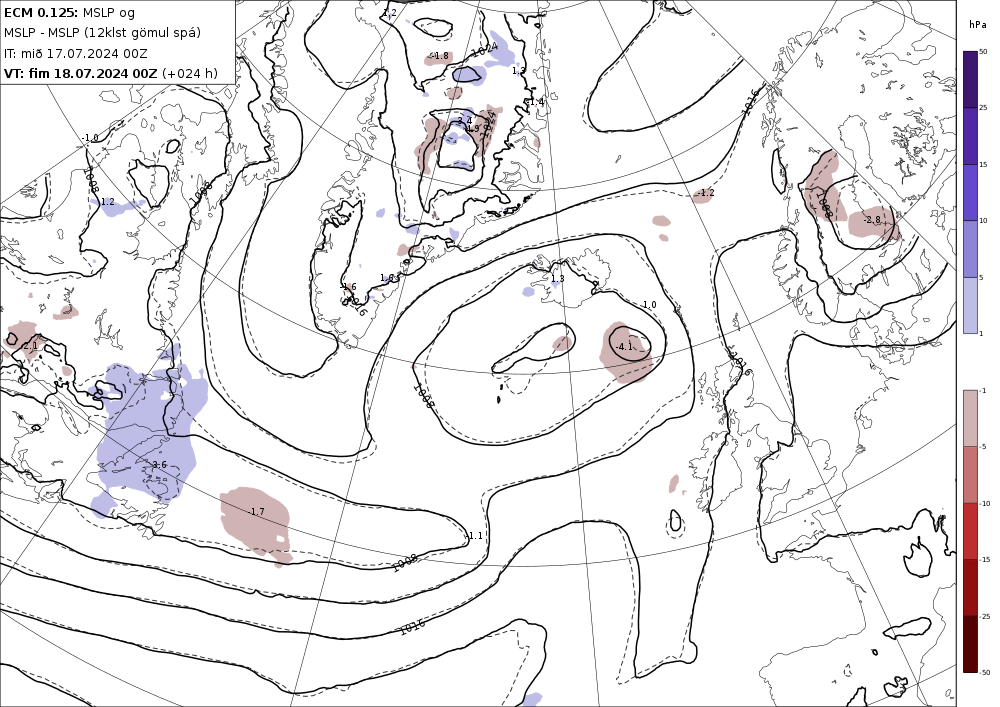Click the red -10 to -15 legend segment
Screen dimensions: 1000x707
[970, 531]
